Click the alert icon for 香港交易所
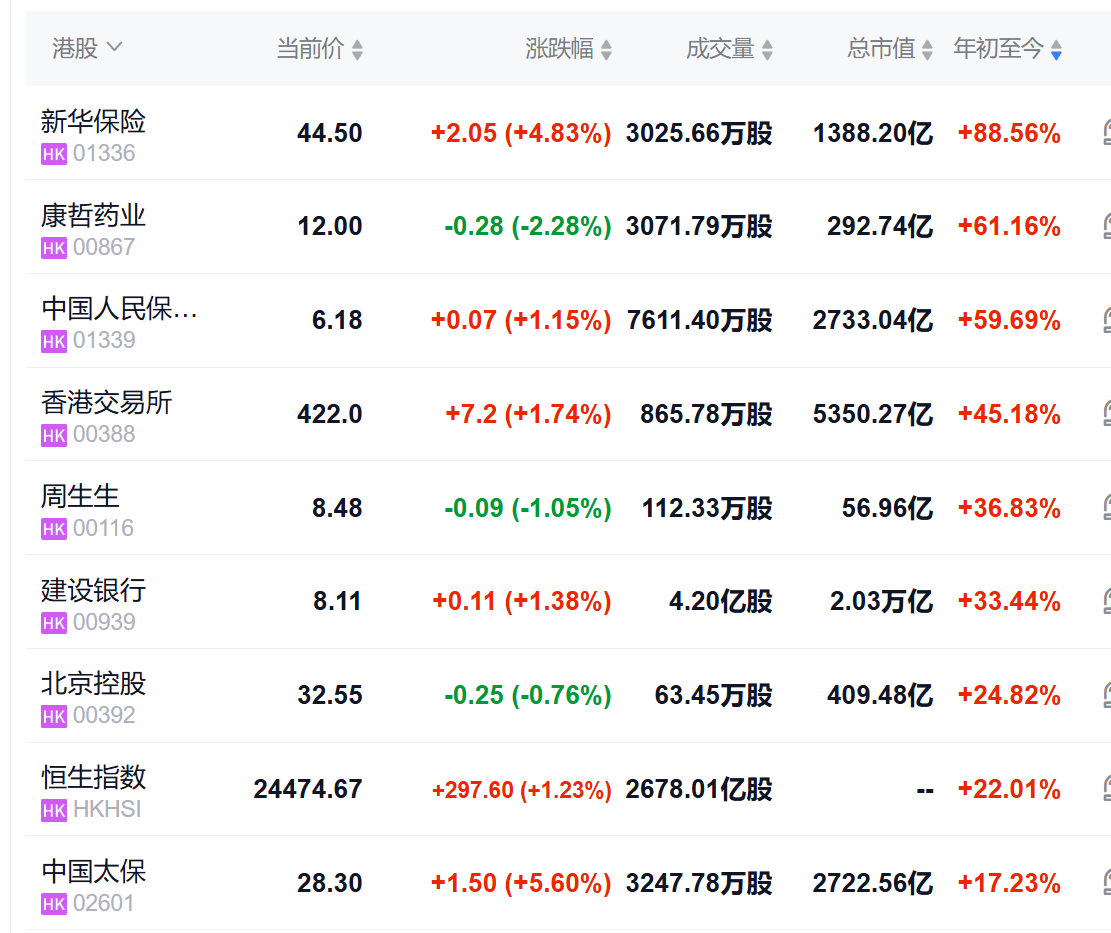This screenshot has width=1111, height=933. pyautogui.click(x=1106, y=414)
